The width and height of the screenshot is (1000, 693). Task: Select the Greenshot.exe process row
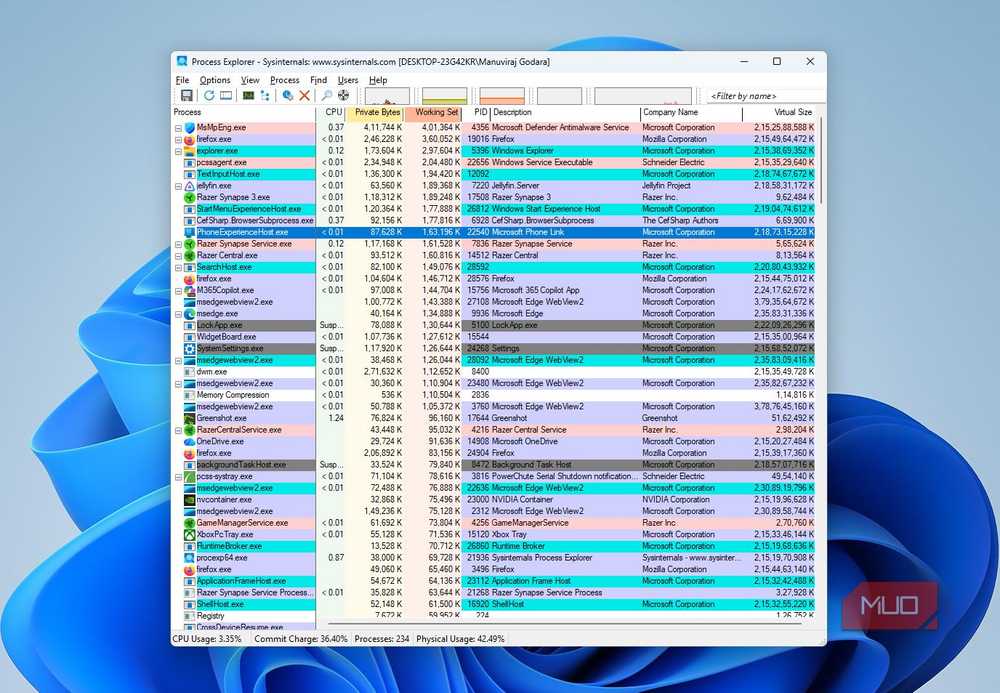point(494,418)
